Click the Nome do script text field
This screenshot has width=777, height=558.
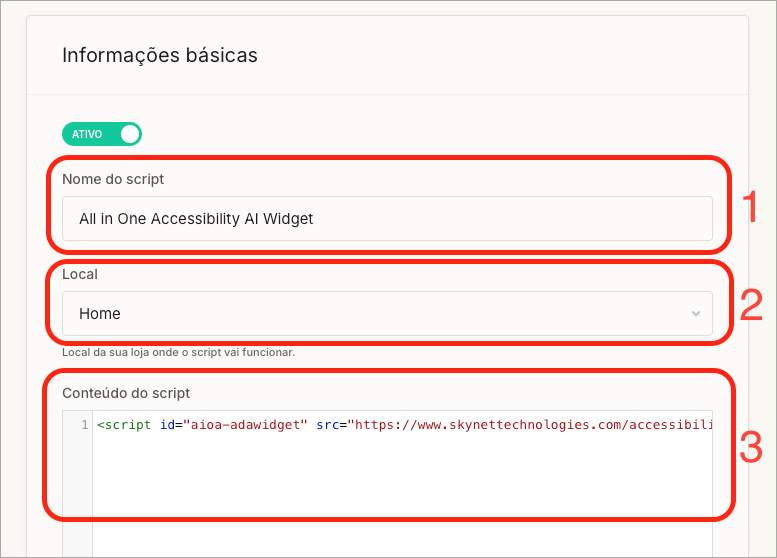tap(387, 218)
